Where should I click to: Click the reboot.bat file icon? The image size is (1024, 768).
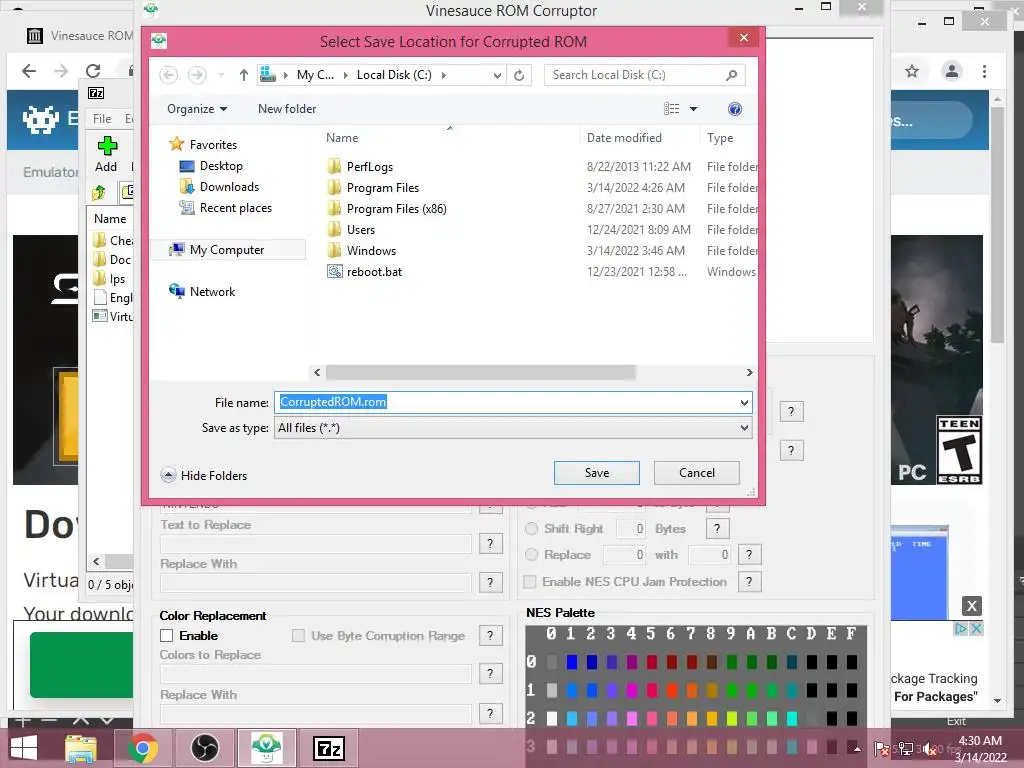(x=334, y=272)
